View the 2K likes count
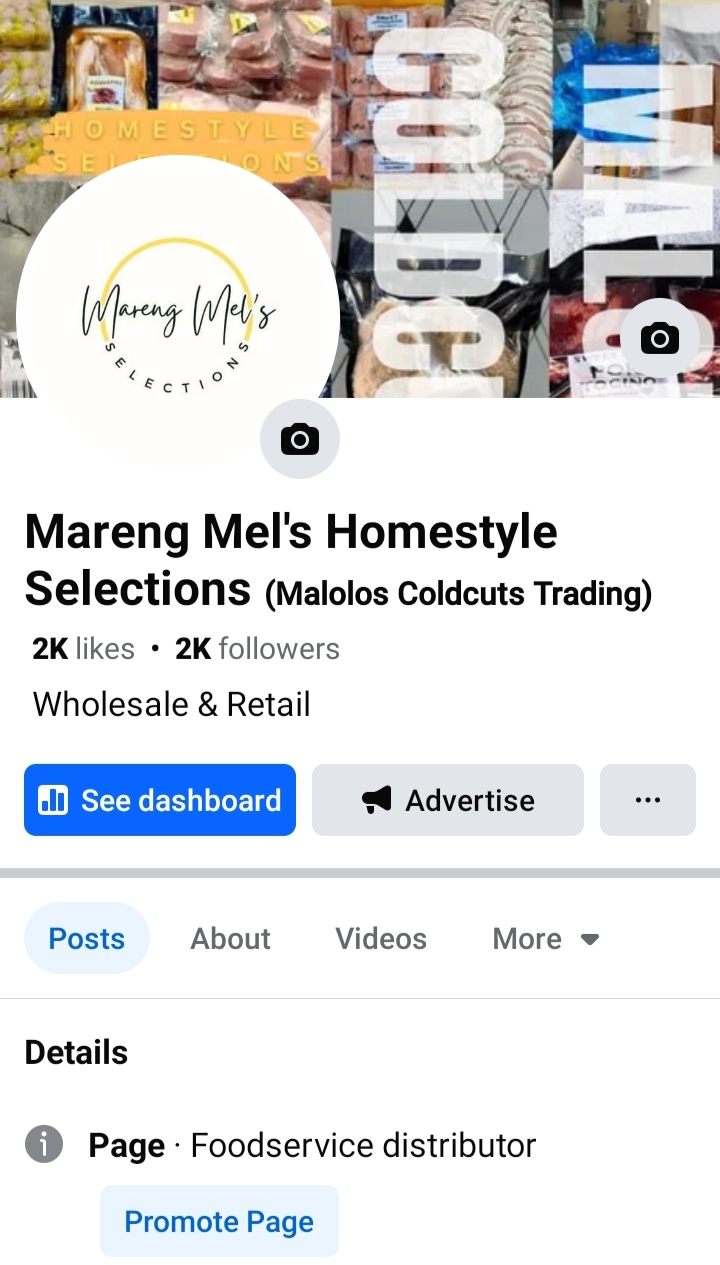 click(x=83, y=649)
